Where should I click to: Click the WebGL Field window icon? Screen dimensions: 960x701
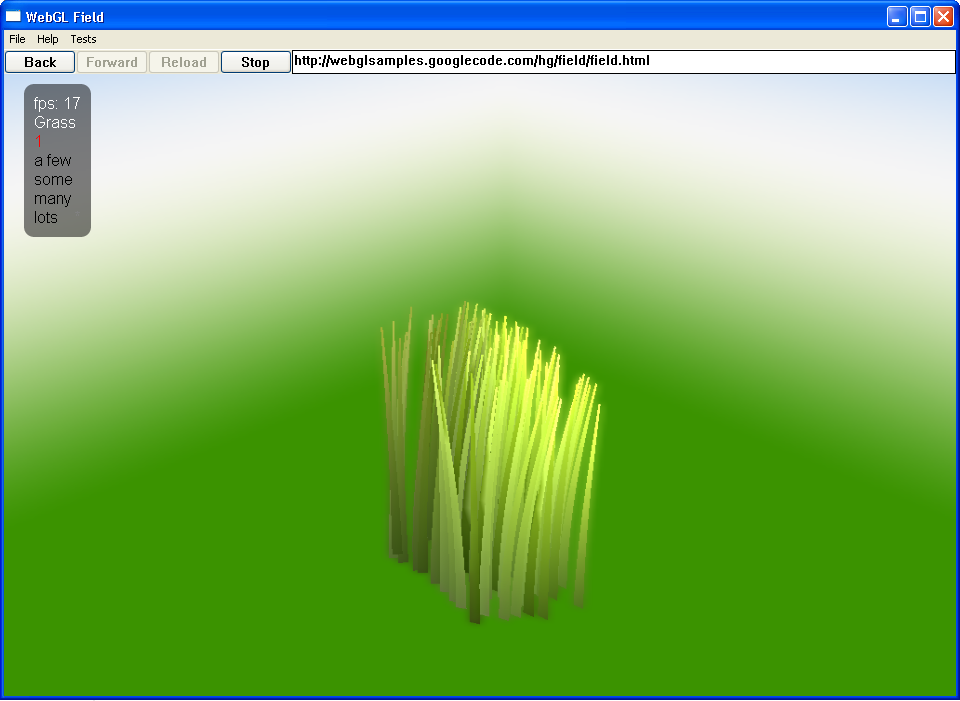tap(14, 16)
